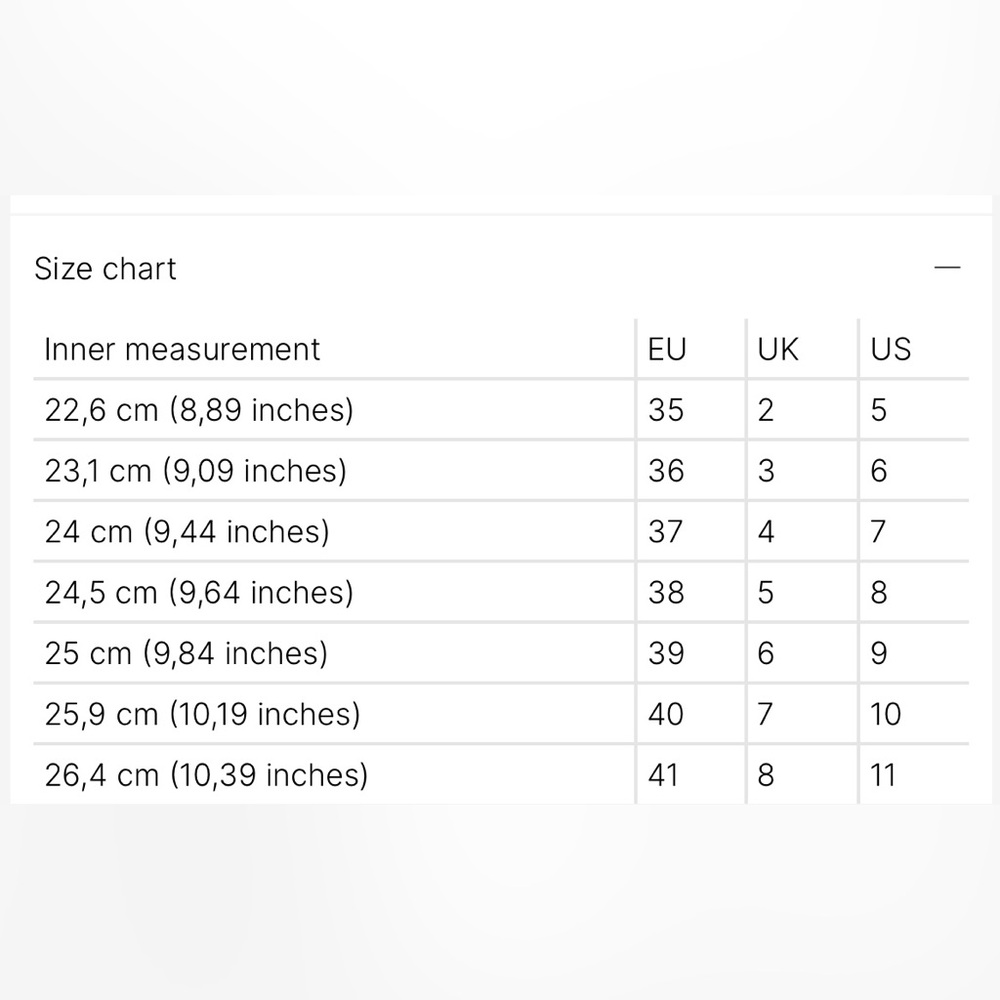Click the EU column header
The width and height of the screenshot is (1000, 1000).
[x=667, y=349]
